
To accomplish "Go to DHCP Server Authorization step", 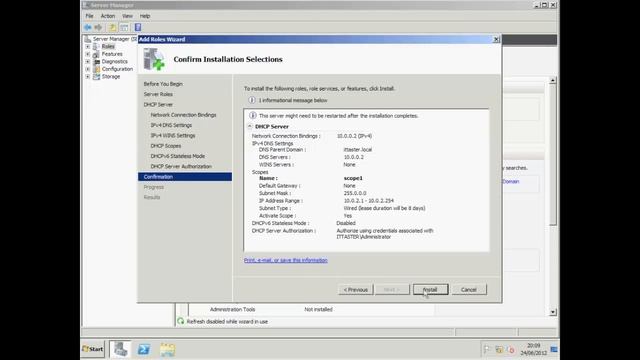I will point(181,167).
